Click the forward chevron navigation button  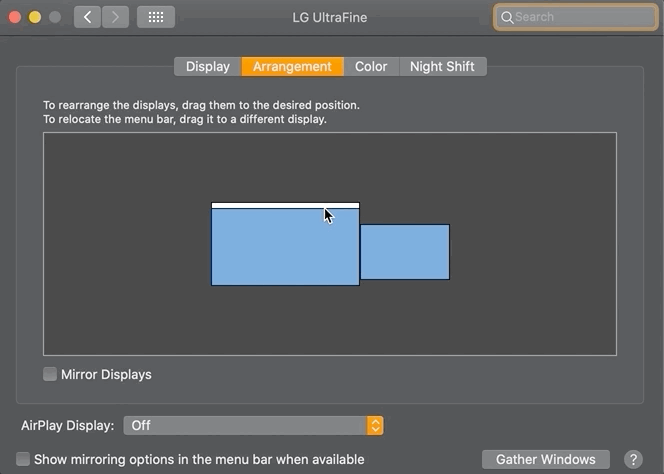(x=115, y=17)
